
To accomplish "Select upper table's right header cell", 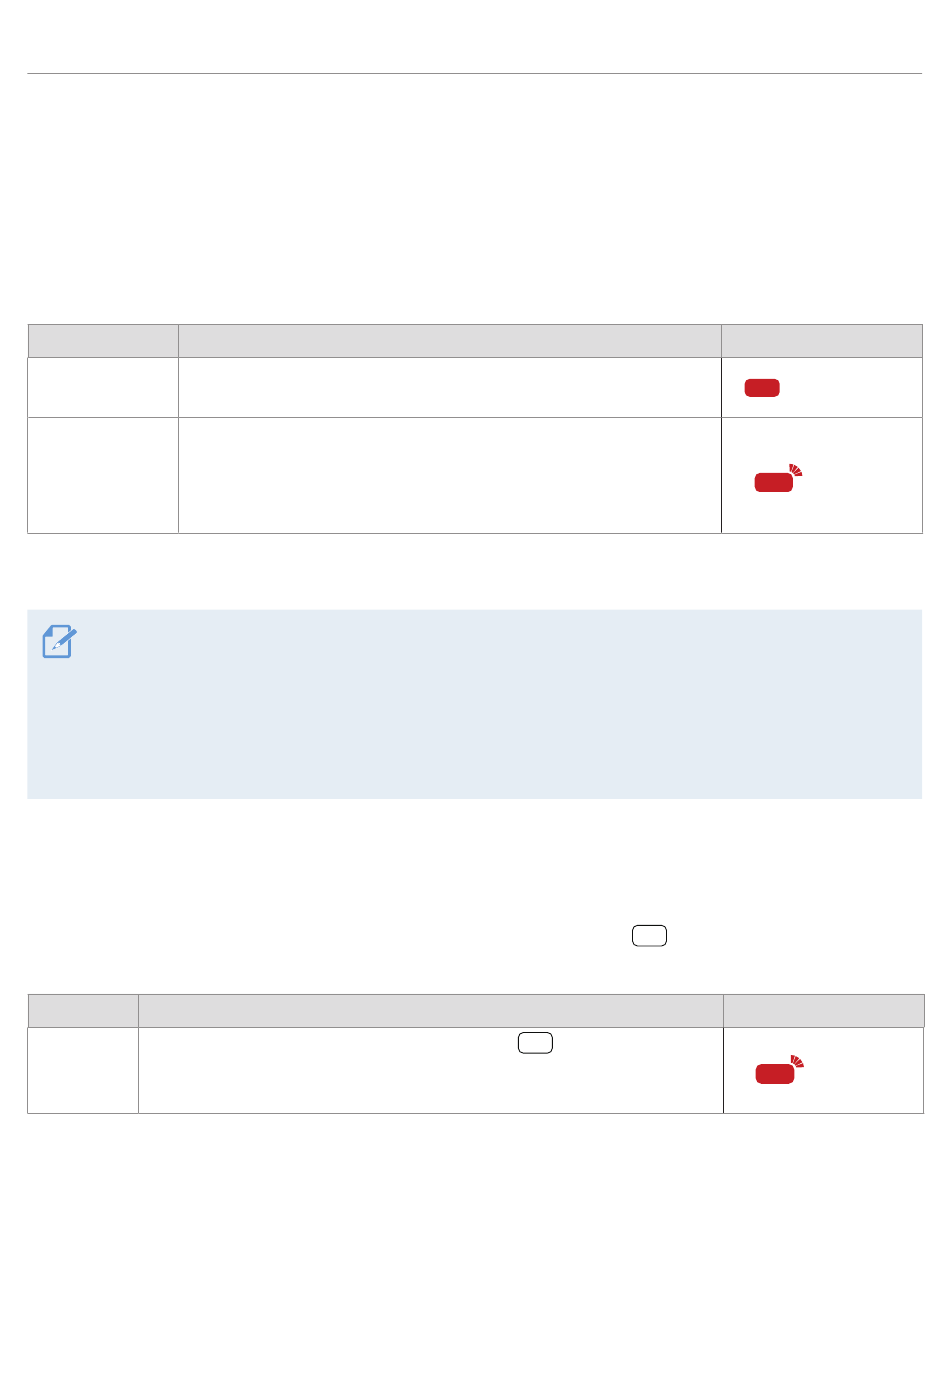I will (x=822, y=341).
